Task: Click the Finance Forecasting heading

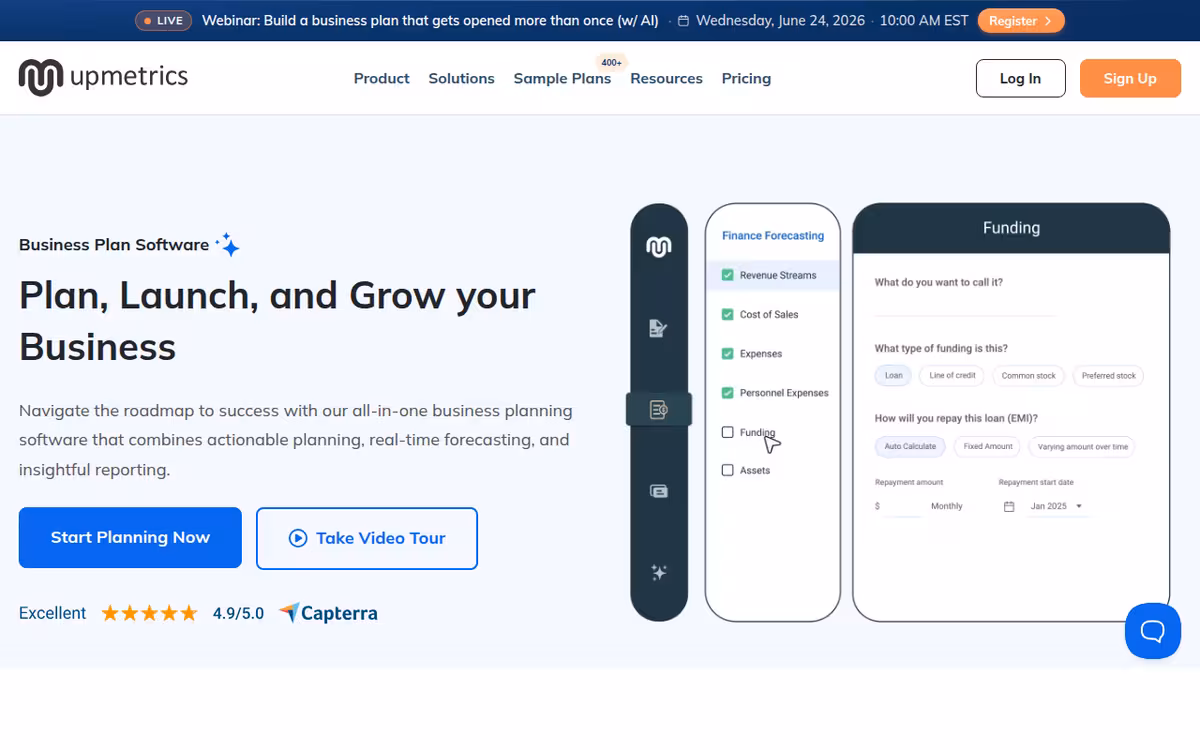Action: (773, 236)
